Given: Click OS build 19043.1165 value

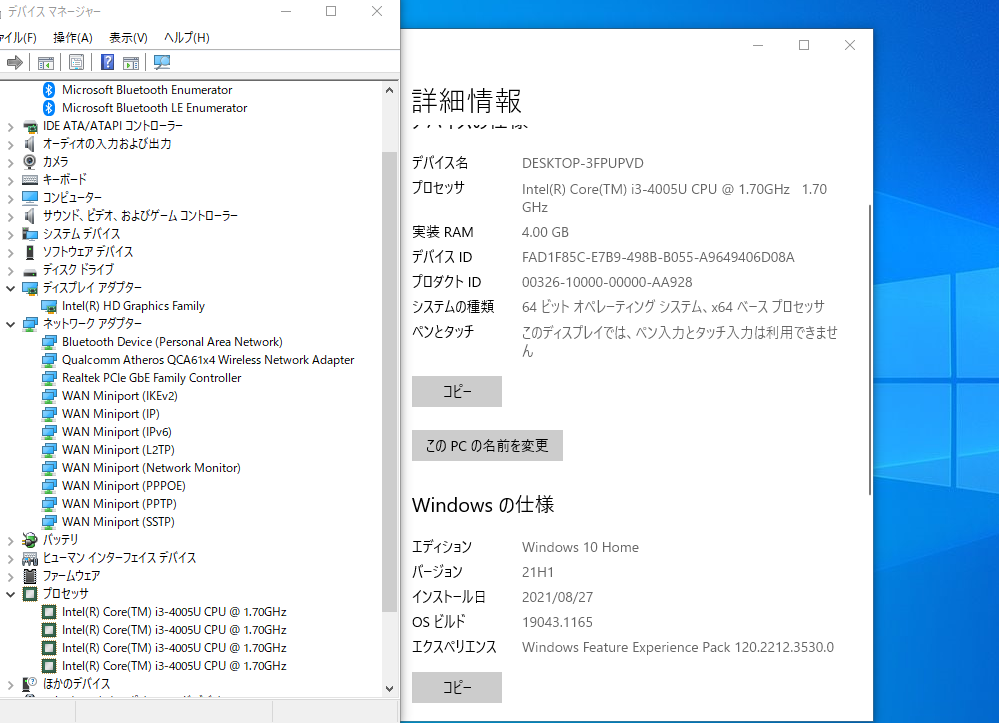Looking at the screenshot, I should [557, 622].
